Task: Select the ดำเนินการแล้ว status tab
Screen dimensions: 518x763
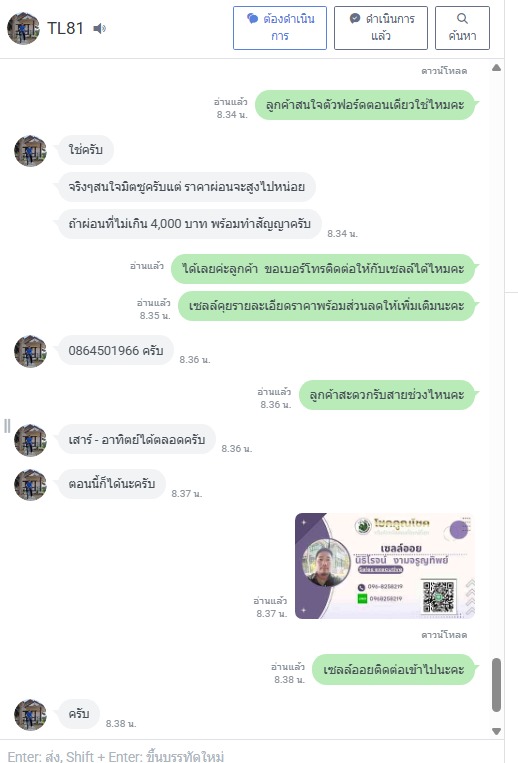Action: (x=381, y=28)
